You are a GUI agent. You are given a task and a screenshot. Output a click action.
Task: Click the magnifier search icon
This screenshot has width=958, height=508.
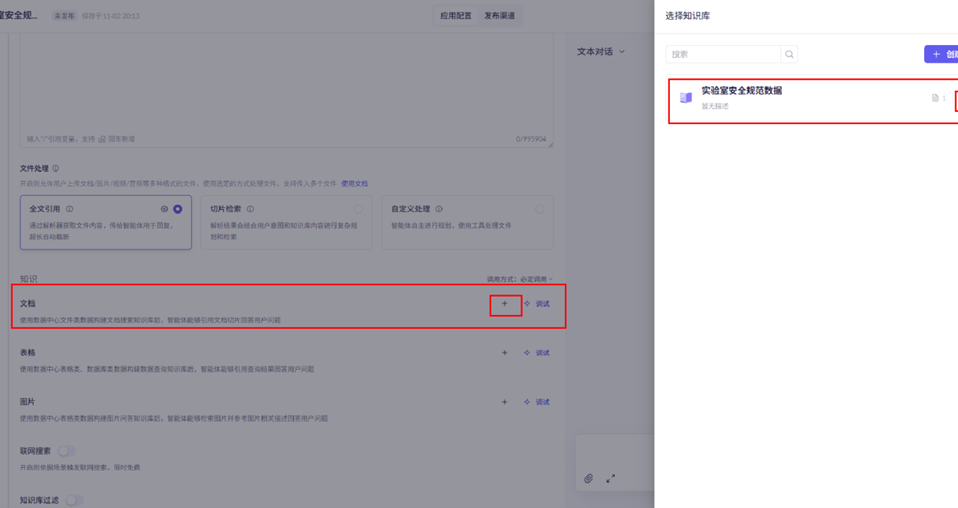pos(789,54)
